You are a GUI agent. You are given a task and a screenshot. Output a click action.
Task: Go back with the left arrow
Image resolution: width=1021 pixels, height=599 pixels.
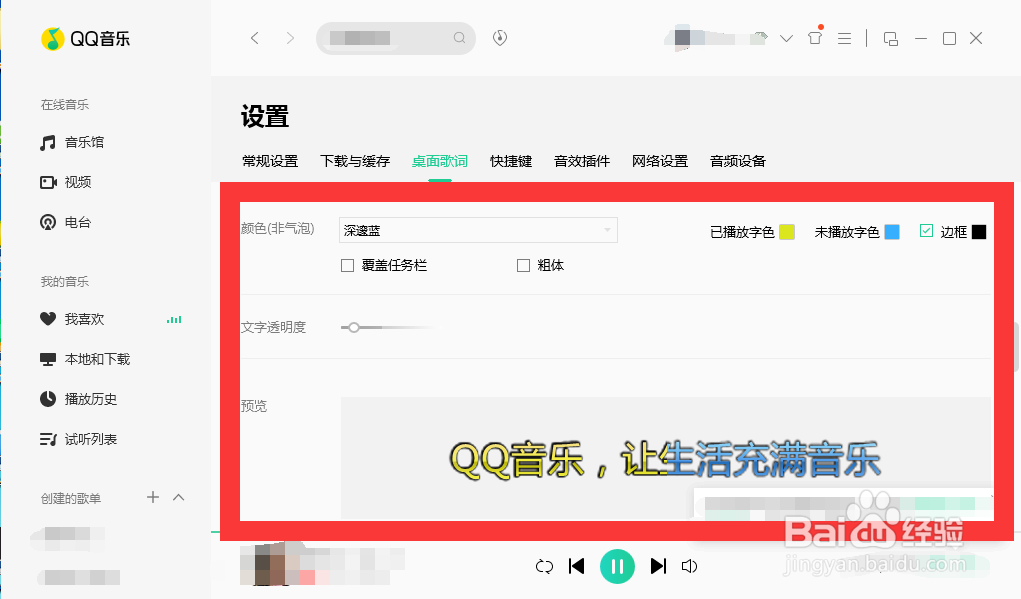pos(255,38)
